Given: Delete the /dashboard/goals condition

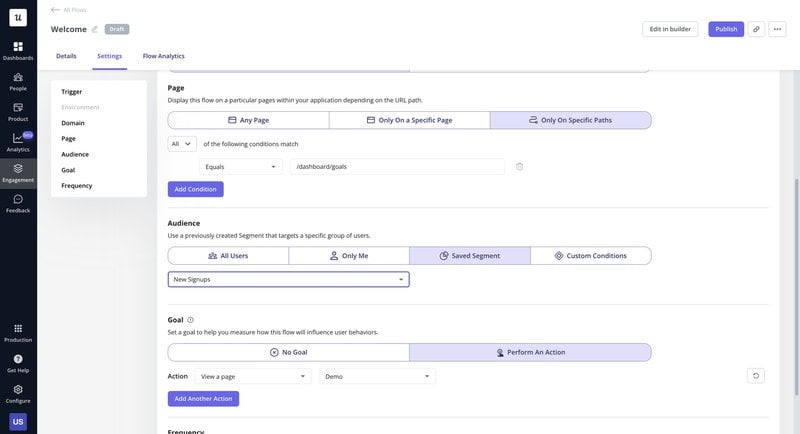Looking at the screenshot, I should coord(519,166).
